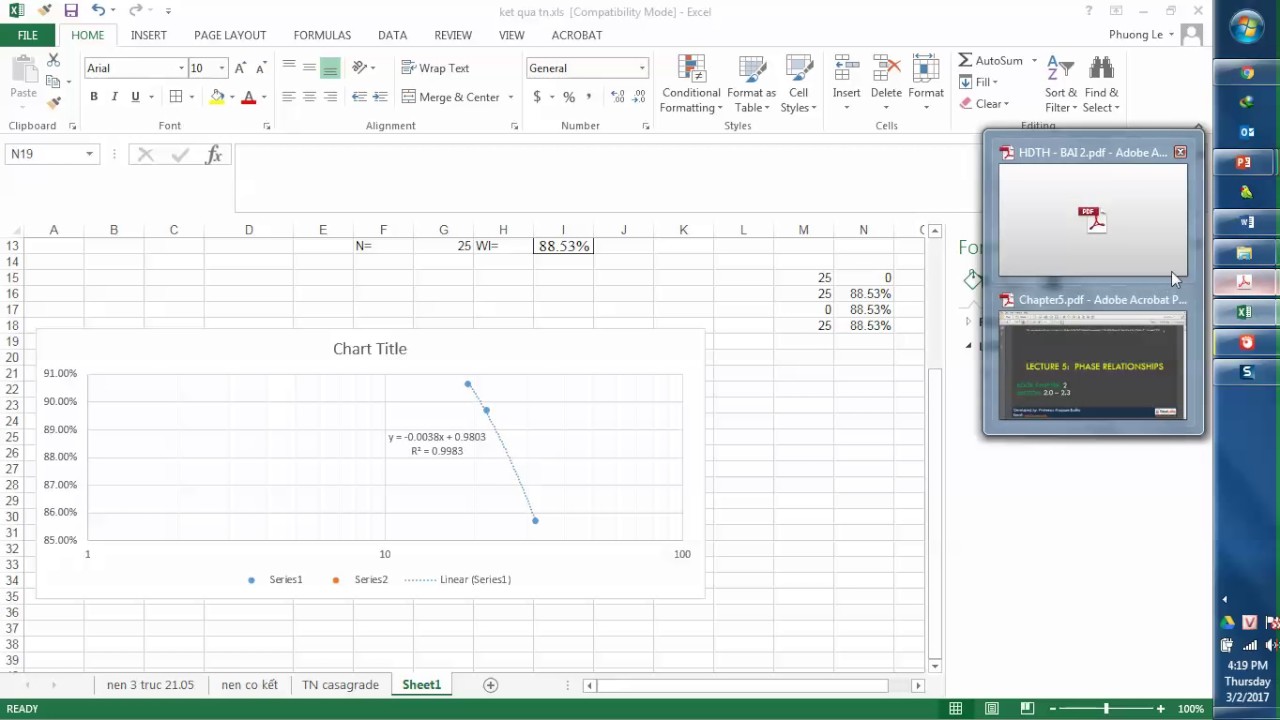This screenshot has width=1280, height=720.
Task: Toggle Italic formatting
Action: pos(114,97)
